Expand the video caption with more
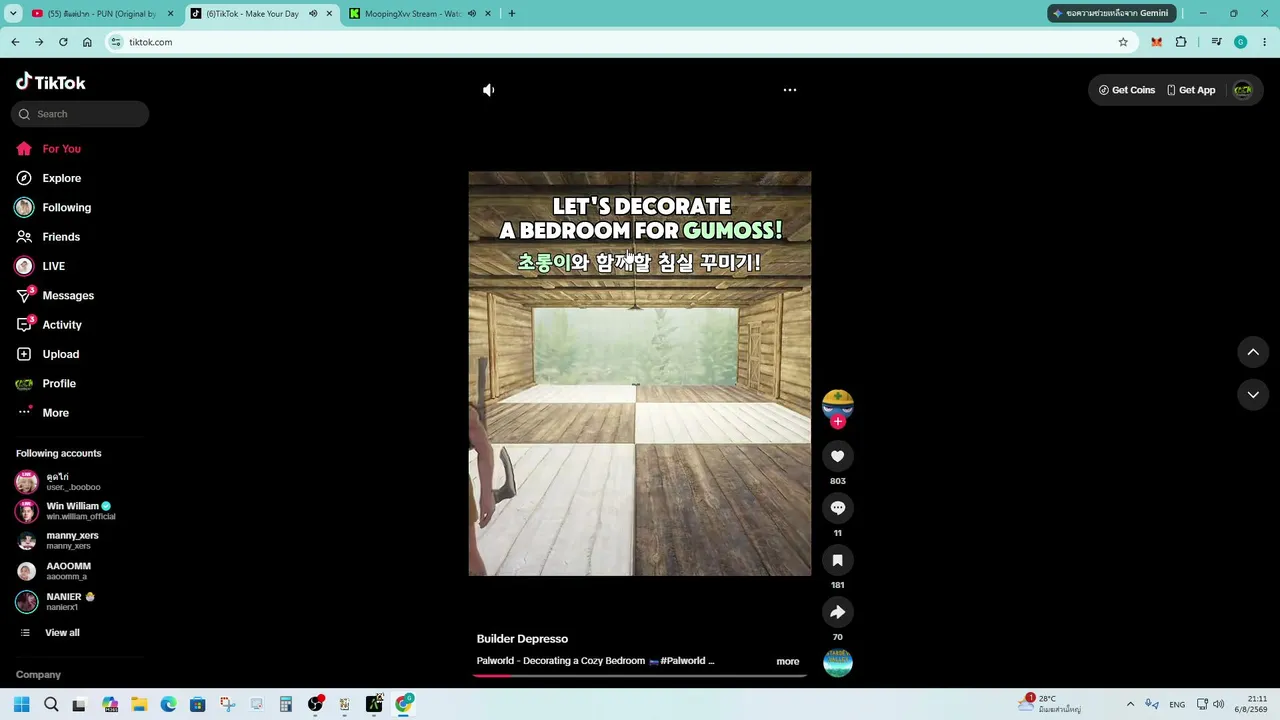Image resolution: width=1280 pixels, height=720 pixels. (x=788, y=662)
